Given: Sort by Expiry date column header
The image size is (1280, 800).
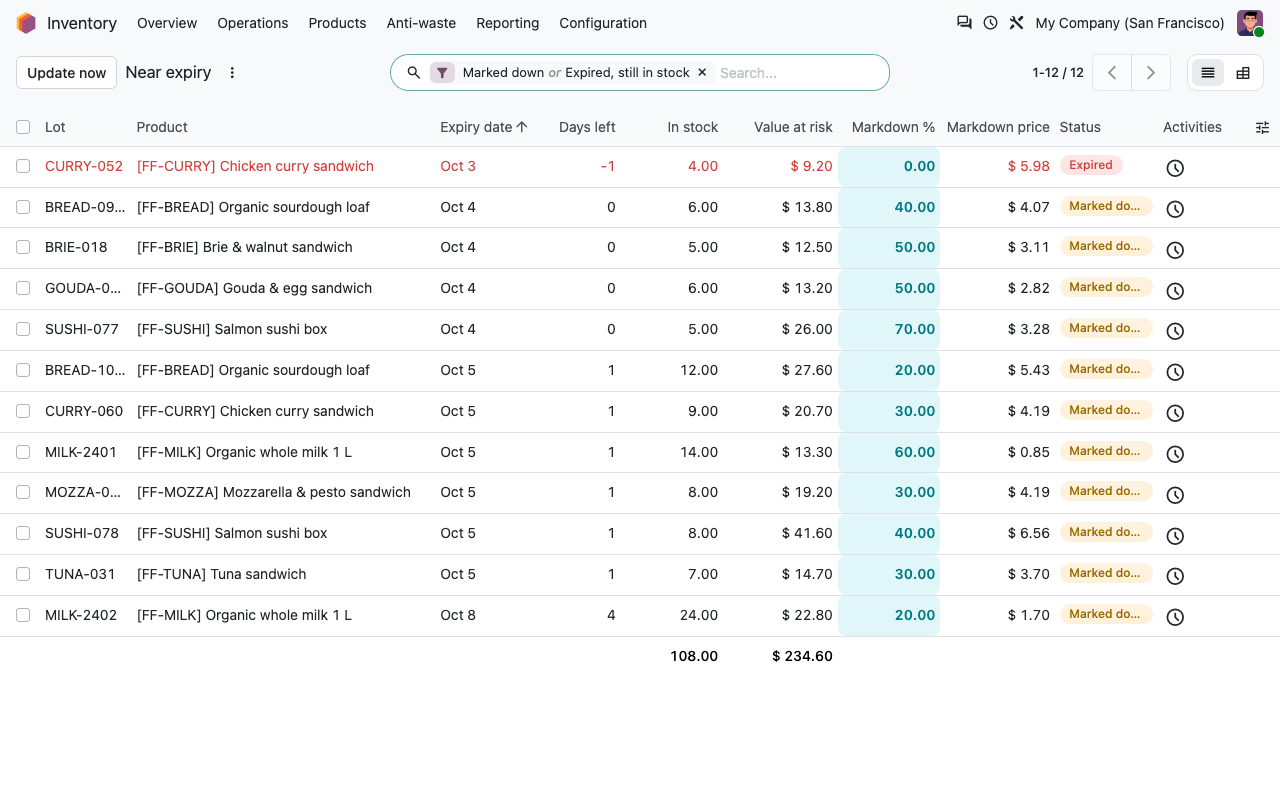Looking at the screenshot, I should tap(484, 127).
